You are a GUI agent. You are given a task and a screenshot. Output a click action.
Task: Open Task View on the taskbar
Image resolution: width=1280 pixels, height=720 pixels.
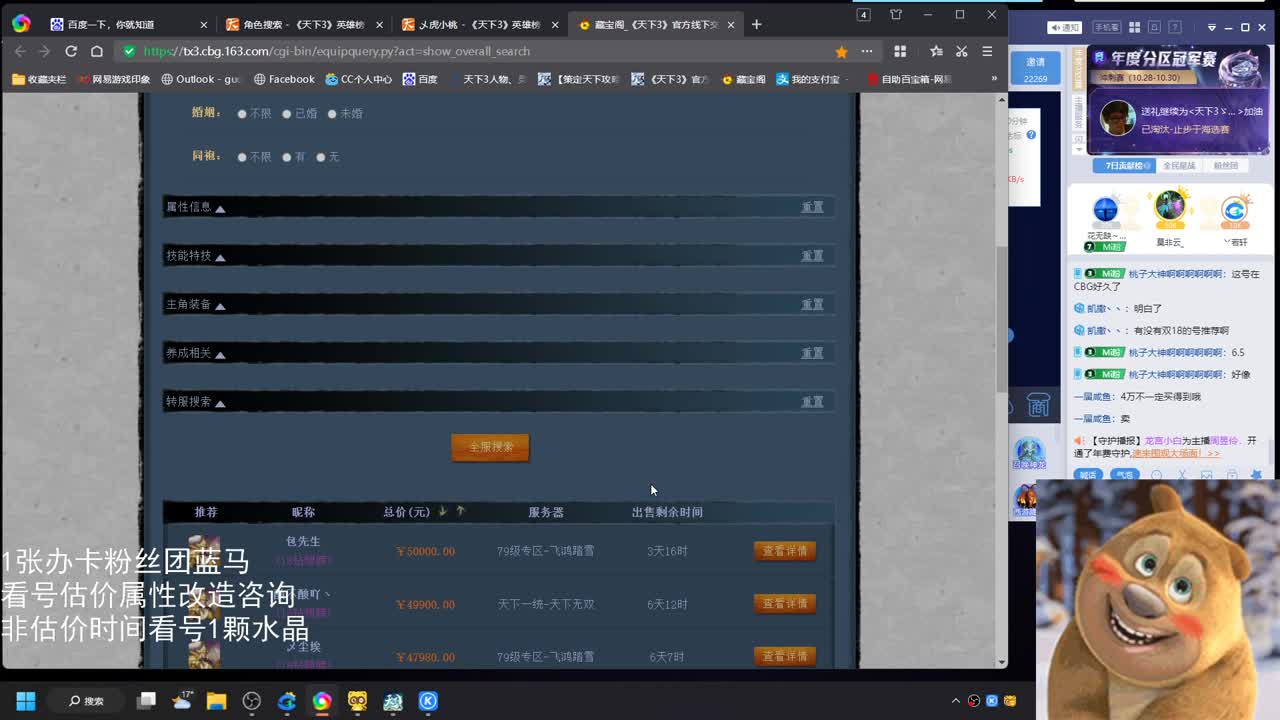(x=147, y=701)
